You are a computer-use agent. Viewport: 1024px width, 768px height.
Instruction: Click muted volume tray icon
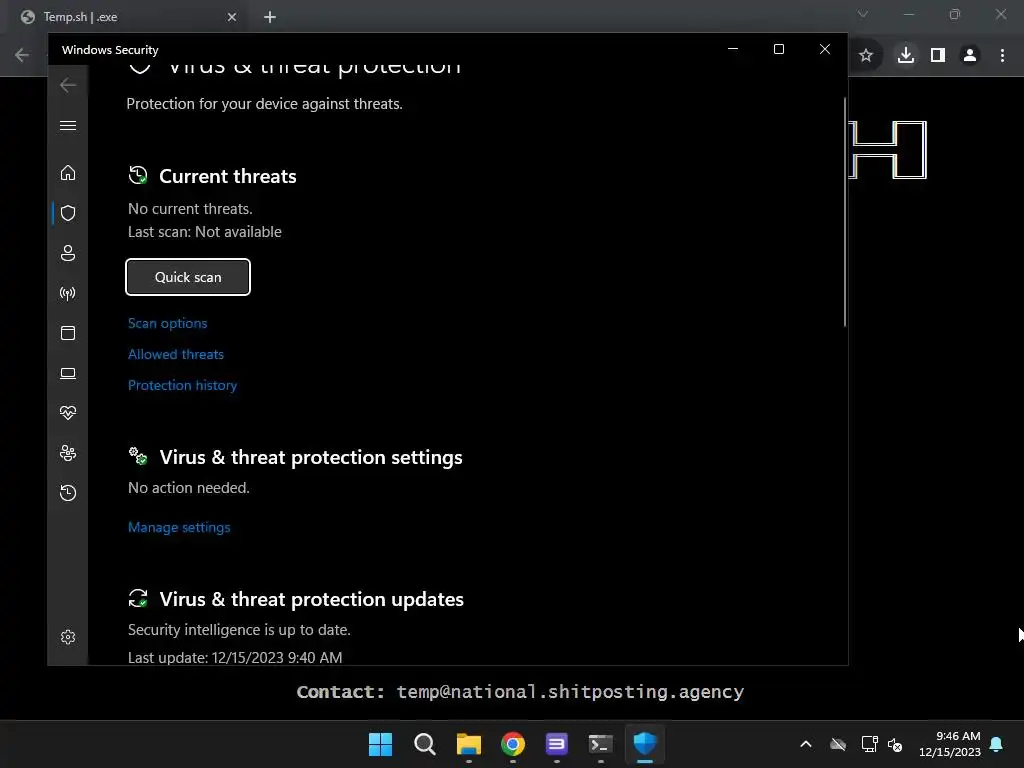895,744
